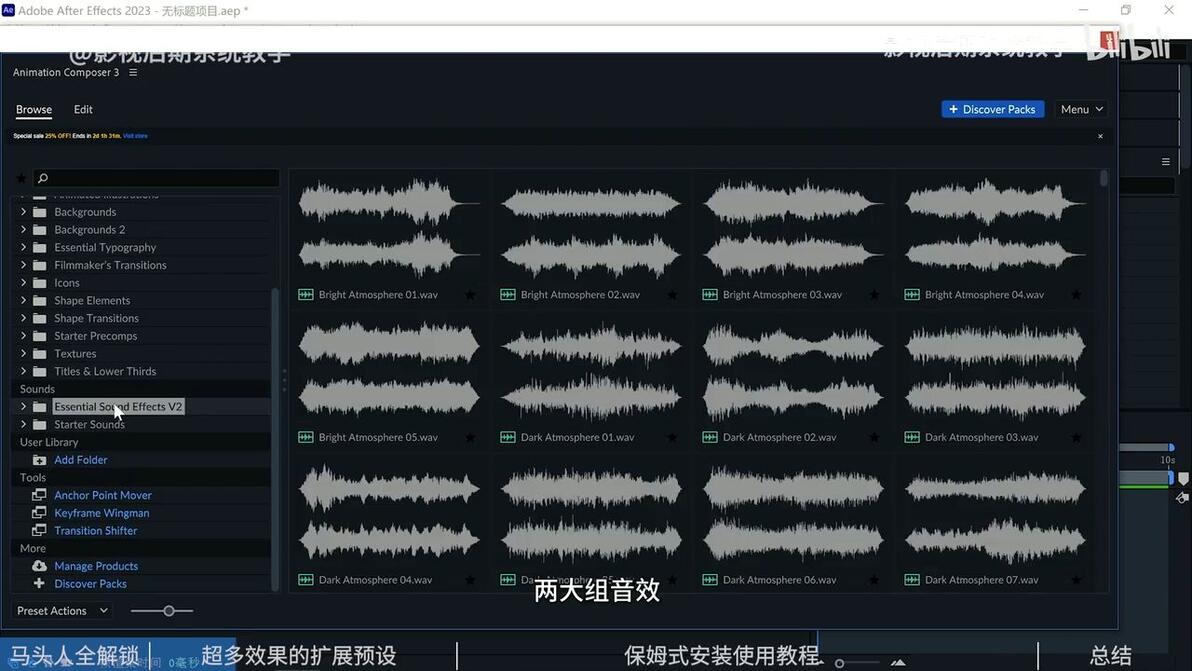Expand the Icons folder arrow
Image resolution: width=1192 pixels, height=671 pixels.
pos(23,283)
